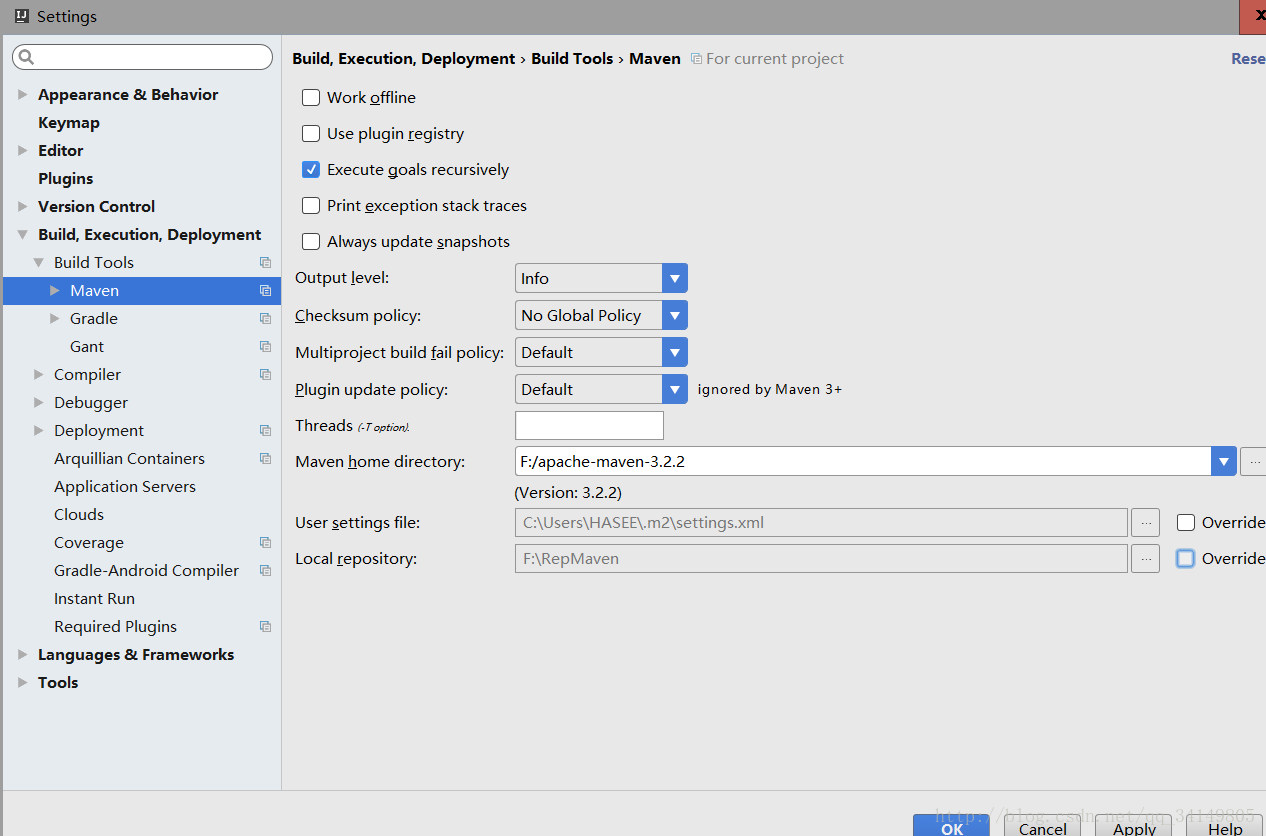Click the Local repository path field
Viewport: 1266px width, 836px height.
821,558
